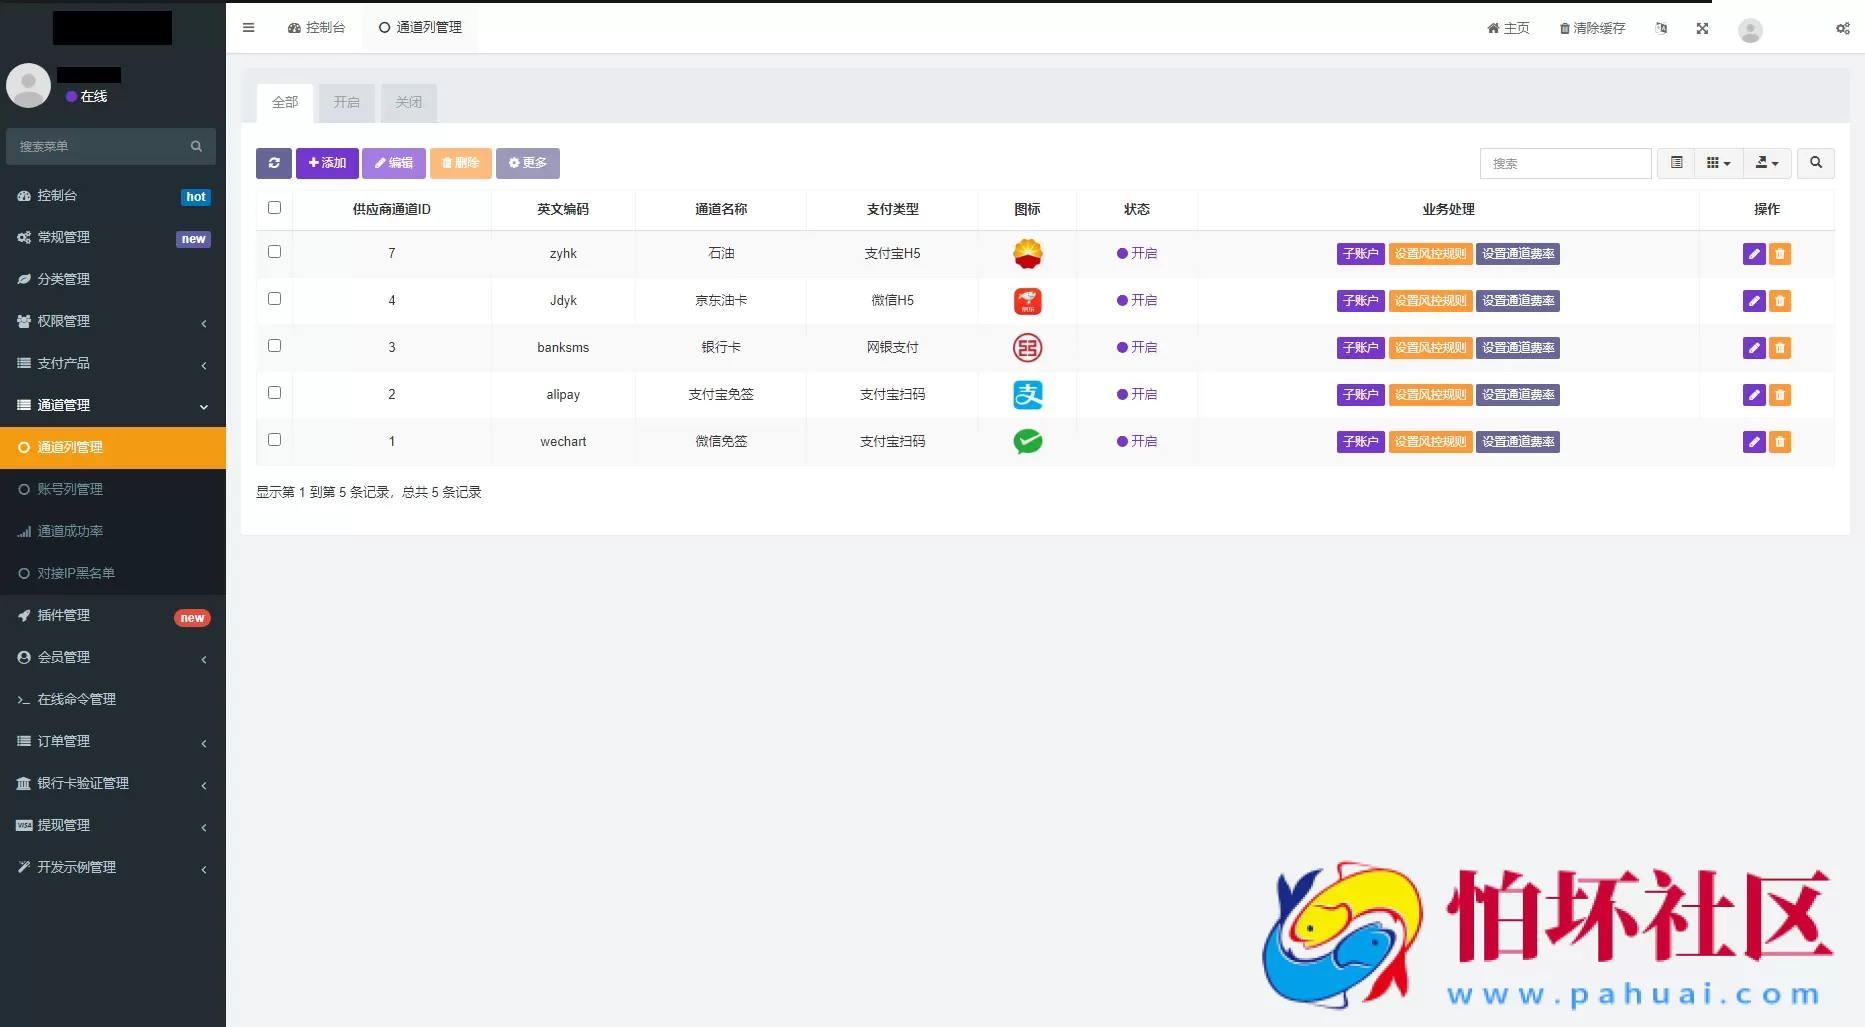The height and width of the screenshot is (1027, 1865).
Task: Expand the 权限管理 sidebar menu
Action: point(112,321)
